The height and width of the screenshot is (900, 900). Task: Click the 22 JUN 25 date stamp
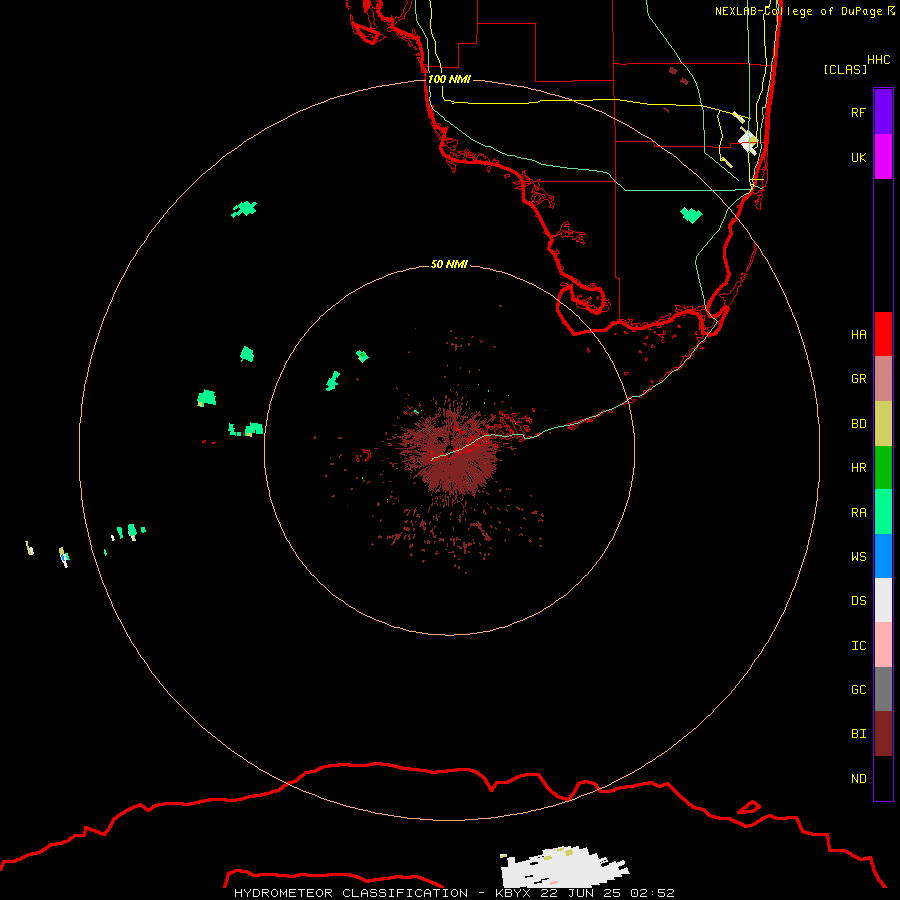pos(580,893)
